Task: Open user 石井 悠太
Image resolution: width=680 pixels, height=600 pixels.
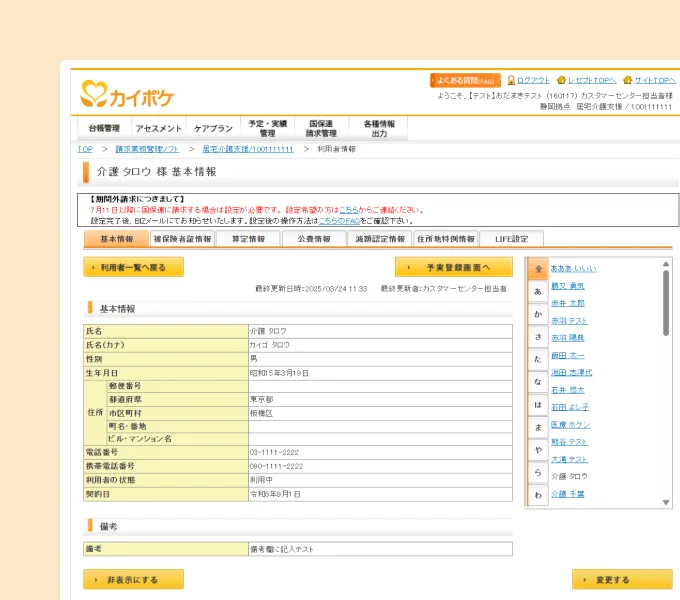Action: point(568,390)
